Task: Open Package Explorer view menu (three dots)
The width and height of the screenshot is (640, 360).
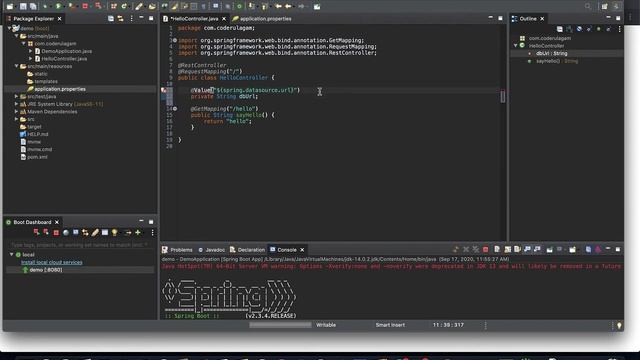Action: tap(131, 19)
